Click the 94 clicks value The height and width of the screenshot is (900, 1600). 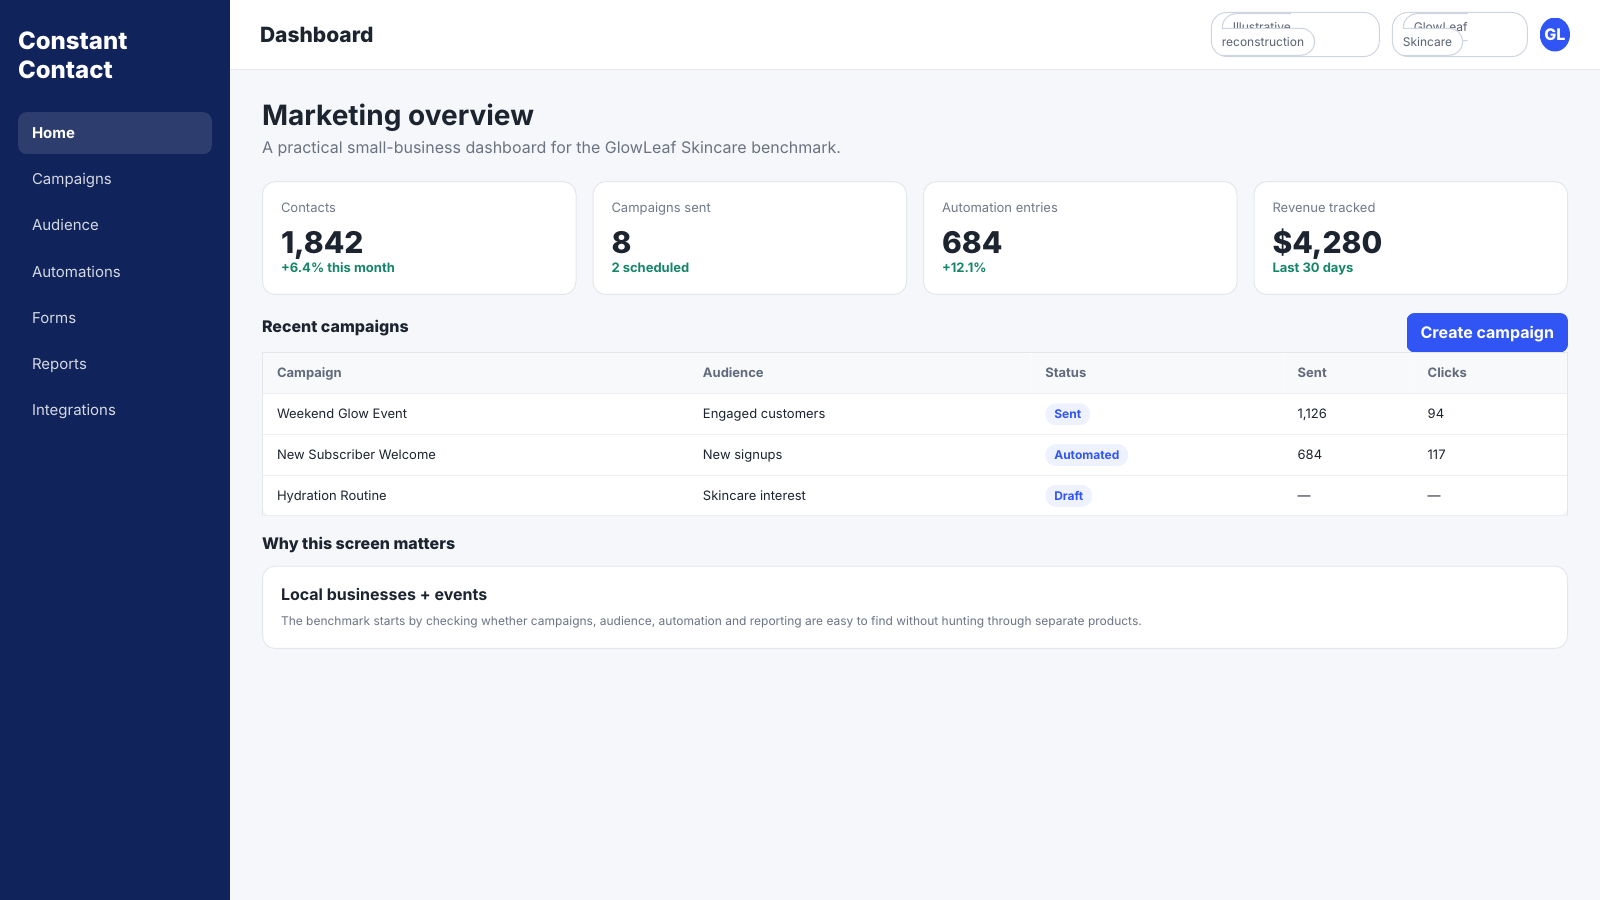pyautogui.click(x=1435, y=414)
